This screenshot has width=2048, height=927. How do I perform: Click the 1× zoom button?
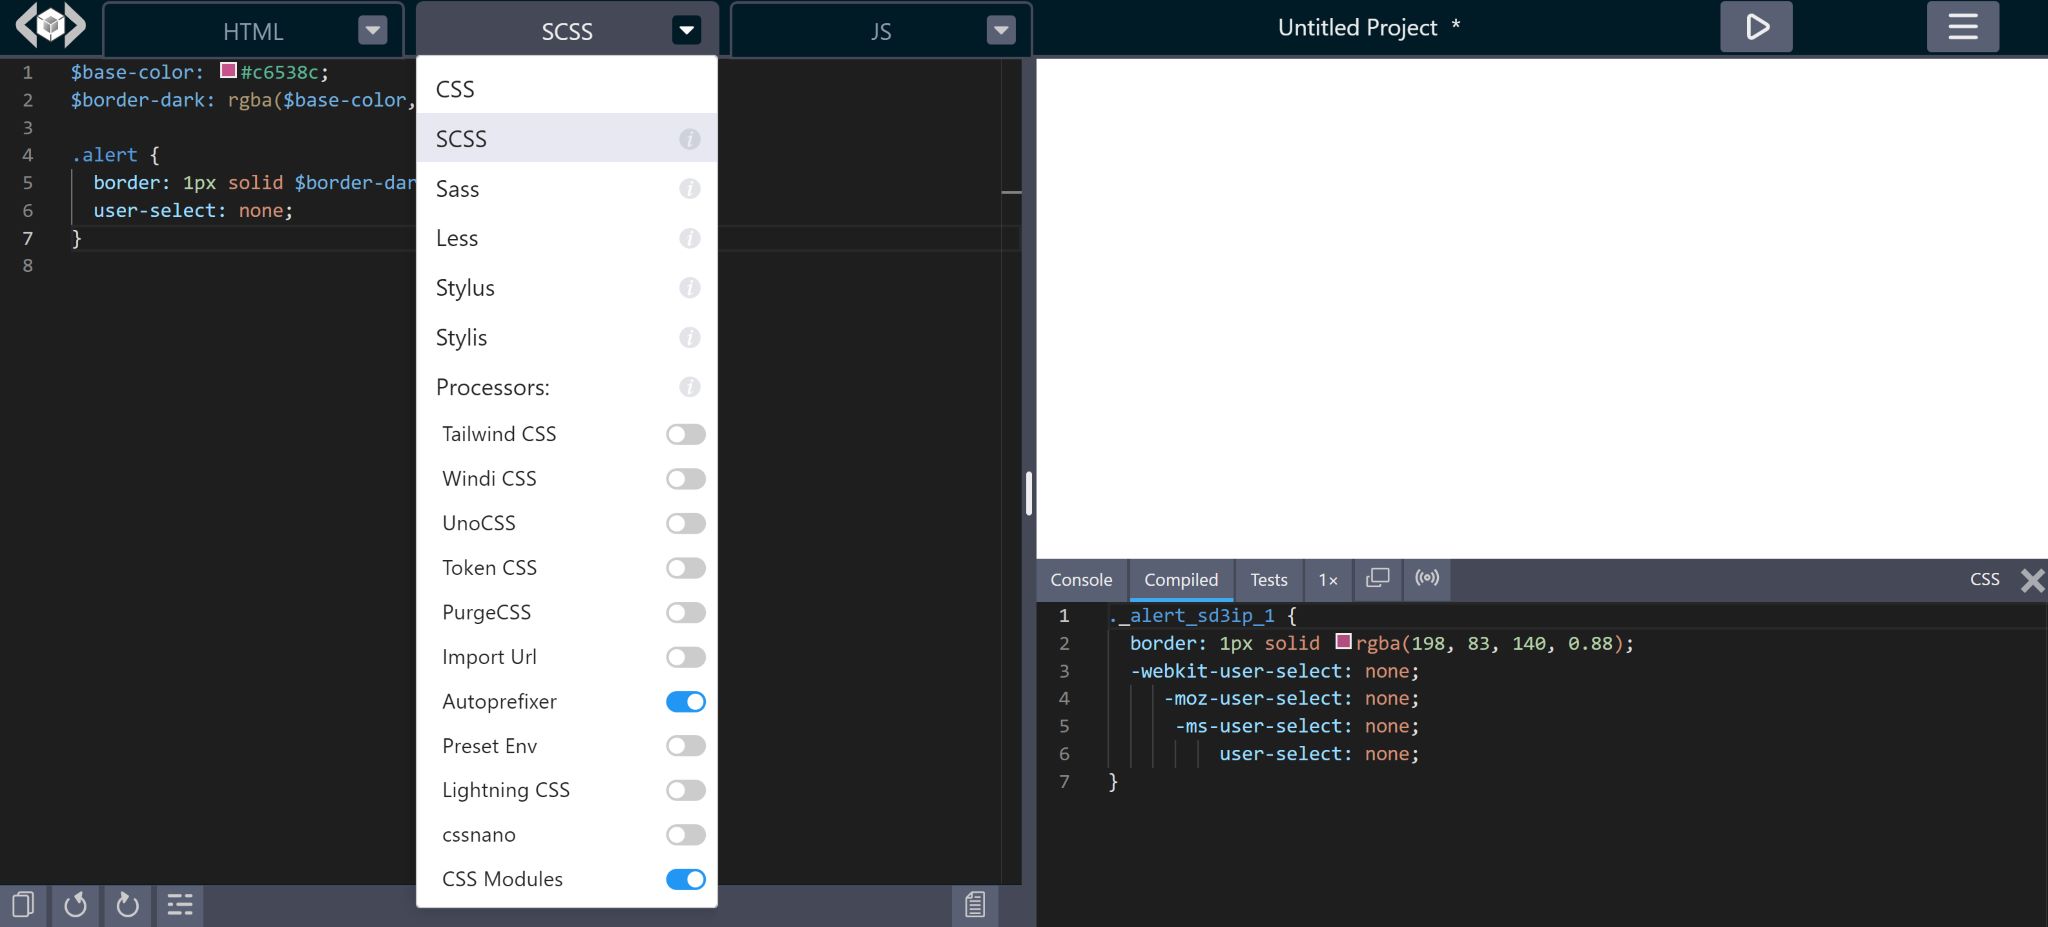point(1327,580)
